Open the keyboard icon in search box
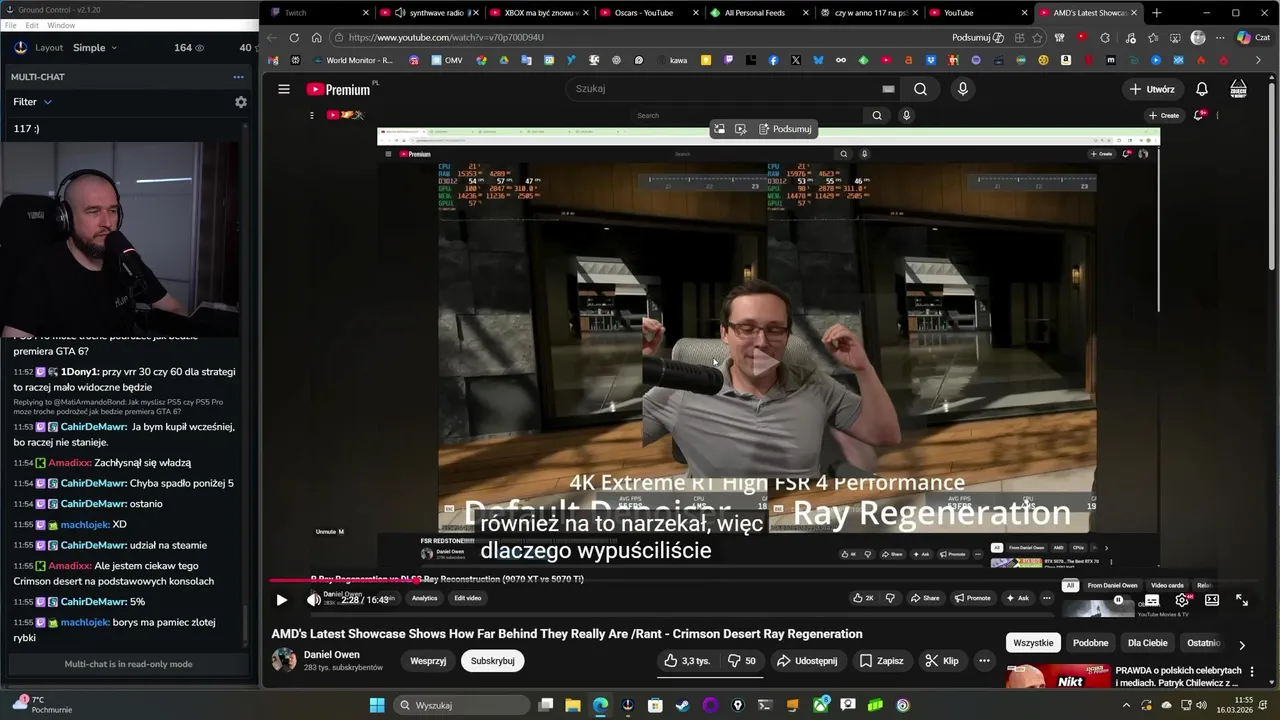The width and height of the screenshot is (1280, 720). point(888,89)
